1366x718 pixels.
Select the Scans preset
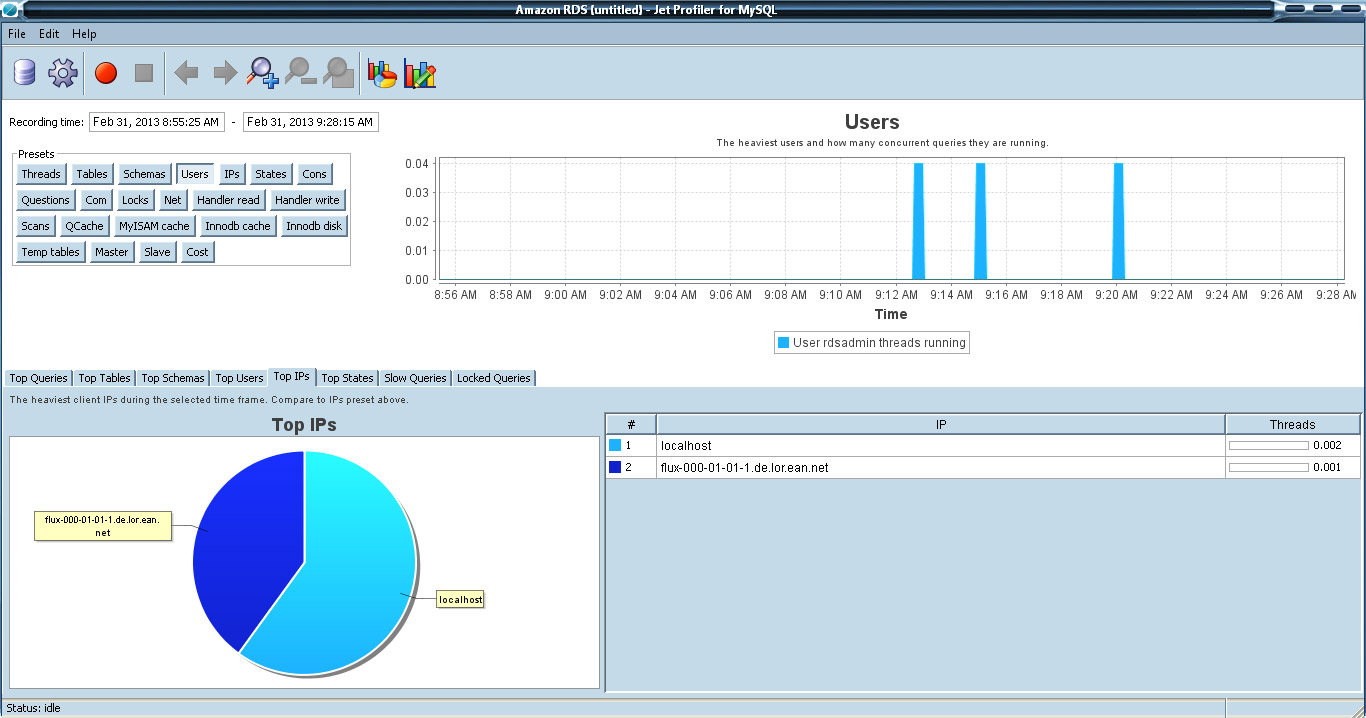35,226
